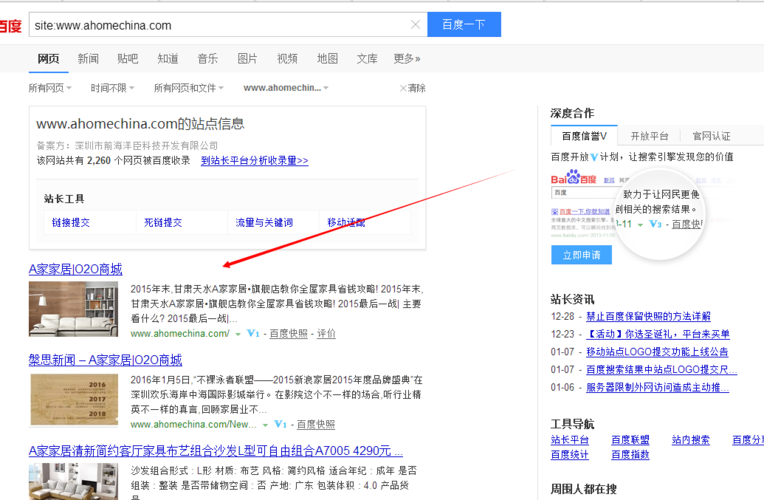This screenshot has height=500, width=764.
Task: Switch to the 贴吧 tab
Action: 128,59
